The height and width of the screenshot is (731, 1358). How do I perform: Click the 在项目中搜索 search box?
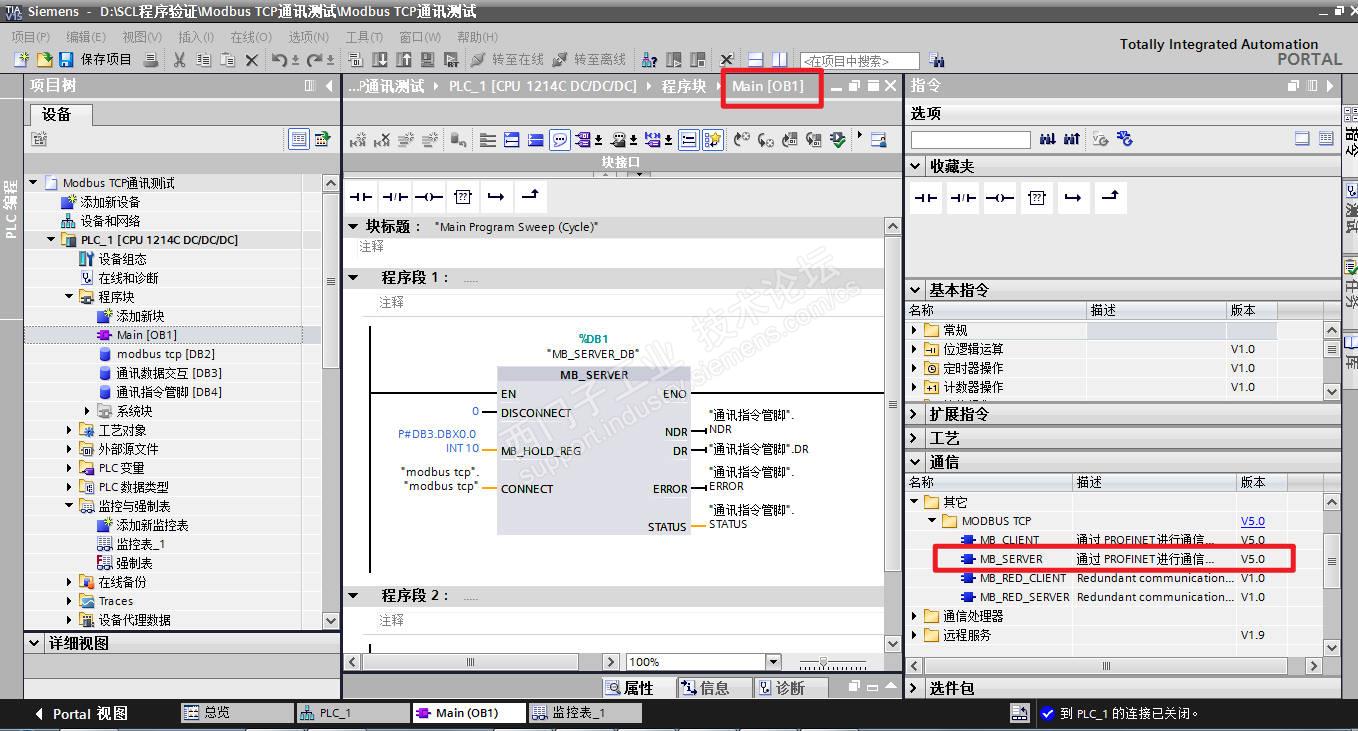coord(859,61)
